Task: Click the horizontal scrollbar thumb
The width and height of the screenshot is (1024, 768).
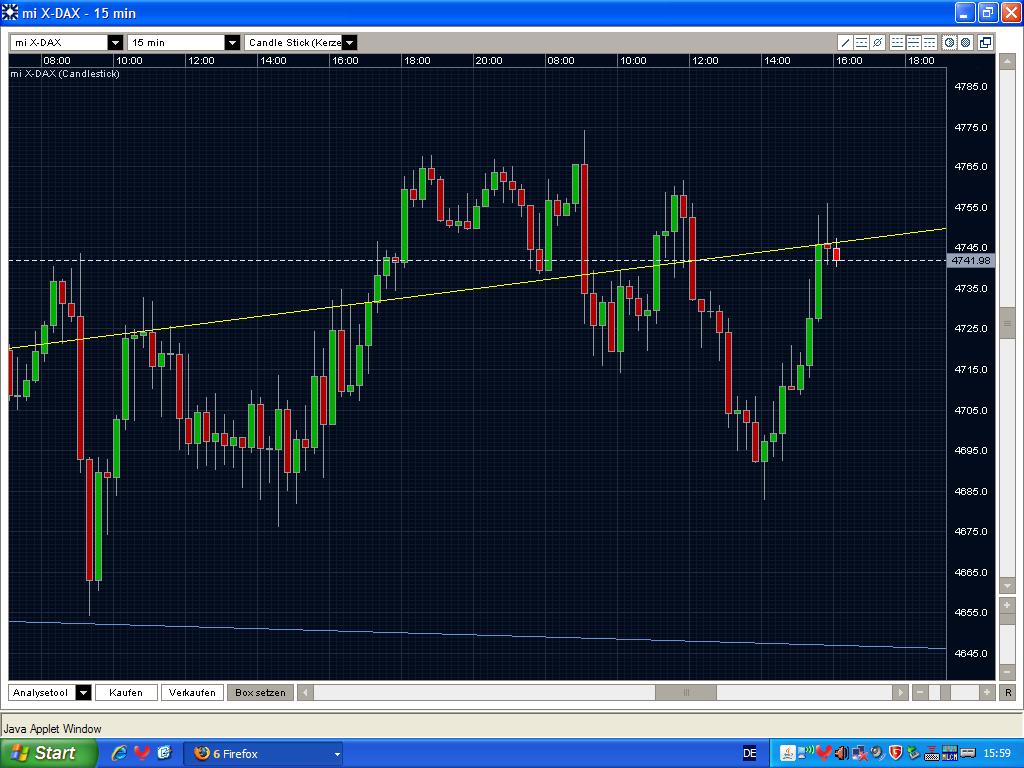Action: click(686, 692)
